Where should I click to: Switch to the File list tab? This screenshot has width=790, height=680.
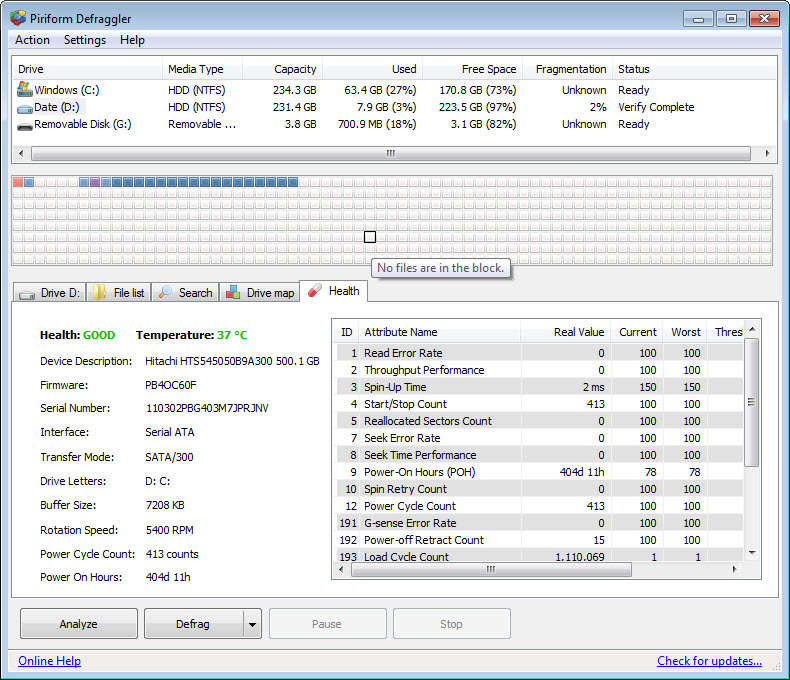point(119,293)
